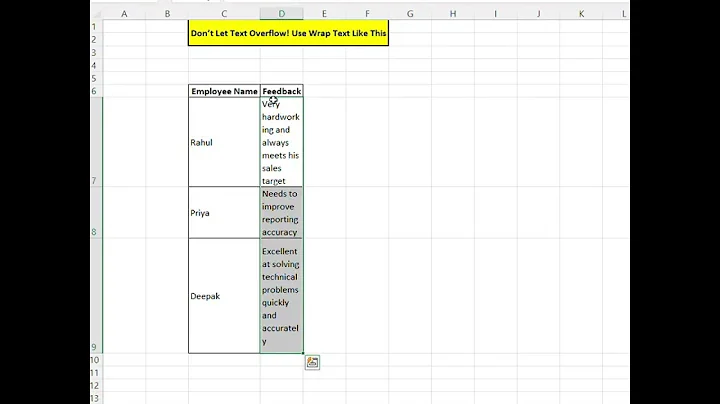Viewport: 720px width, 404px height.
Task: Select row 1 header
Action: pyautogui.click(x=96, y=27)
